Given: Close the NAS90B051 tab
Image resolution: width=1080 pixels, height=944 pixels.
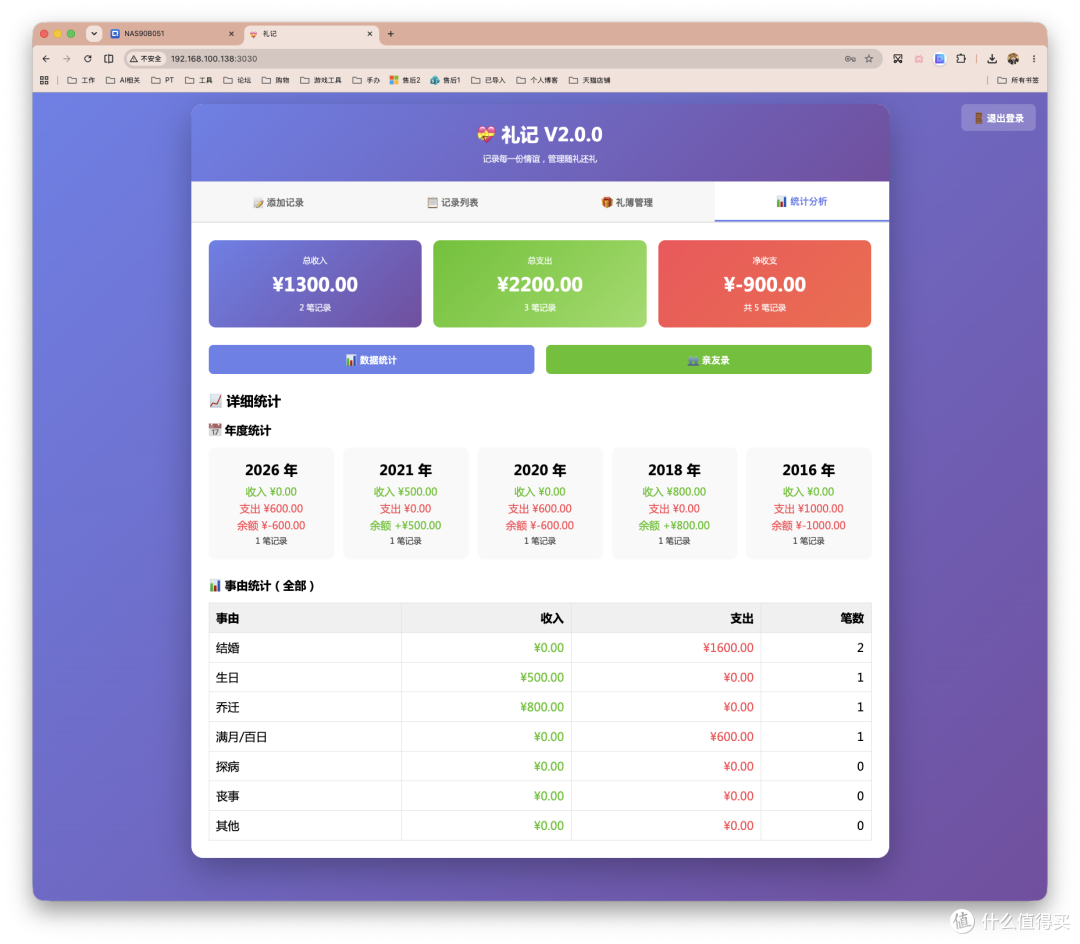Looking at the screenshot, I should (x=231, y=34).
